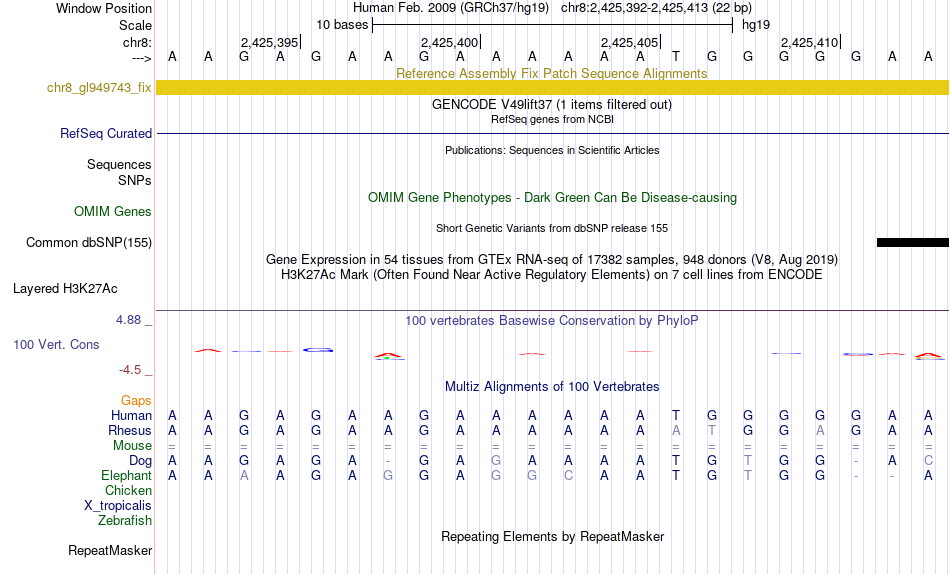Click the T base in the reference sequence row
Image resolution: width=950 pixels, height=574 pixels.
coord(676,57)
